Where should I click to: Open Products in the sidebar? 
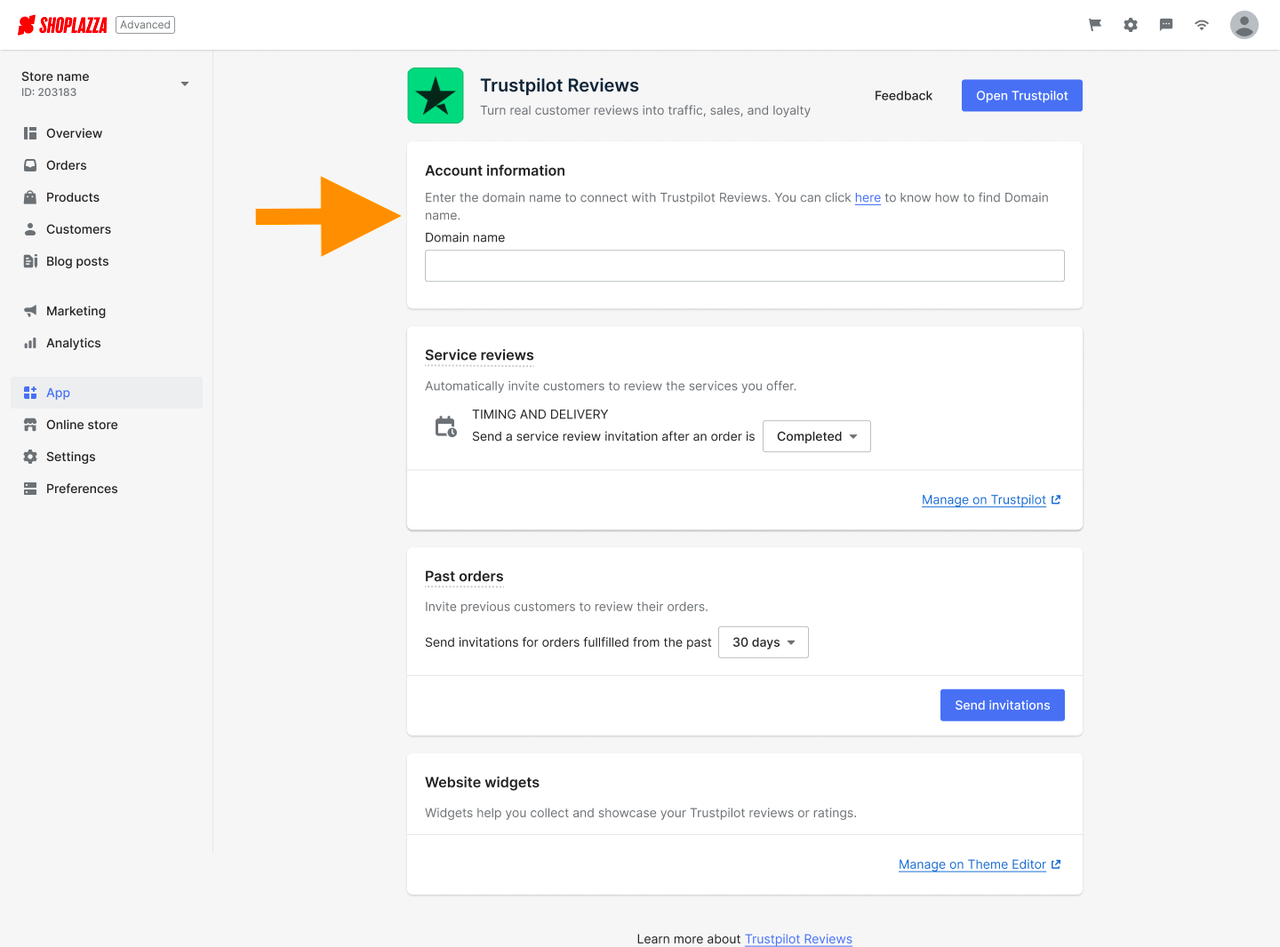click(x=107, y=197)
